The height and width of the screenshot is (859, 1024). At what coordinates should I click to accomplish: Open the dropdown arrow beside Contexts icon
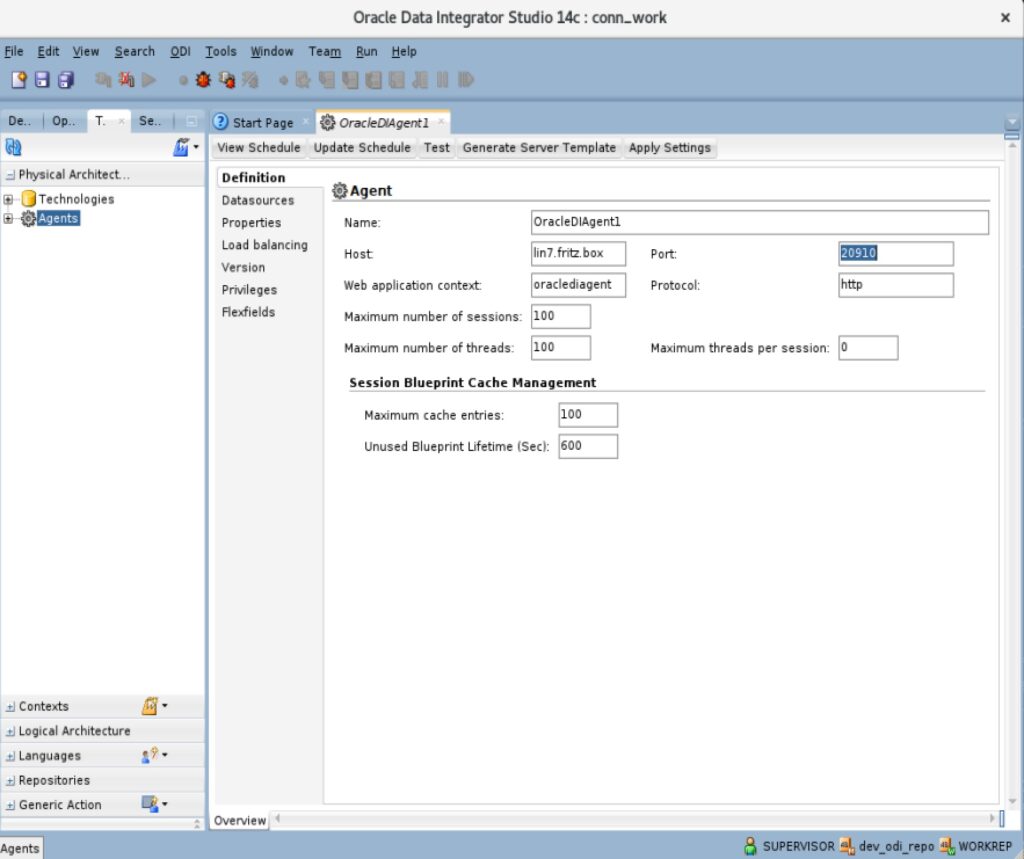click(165, 705)
